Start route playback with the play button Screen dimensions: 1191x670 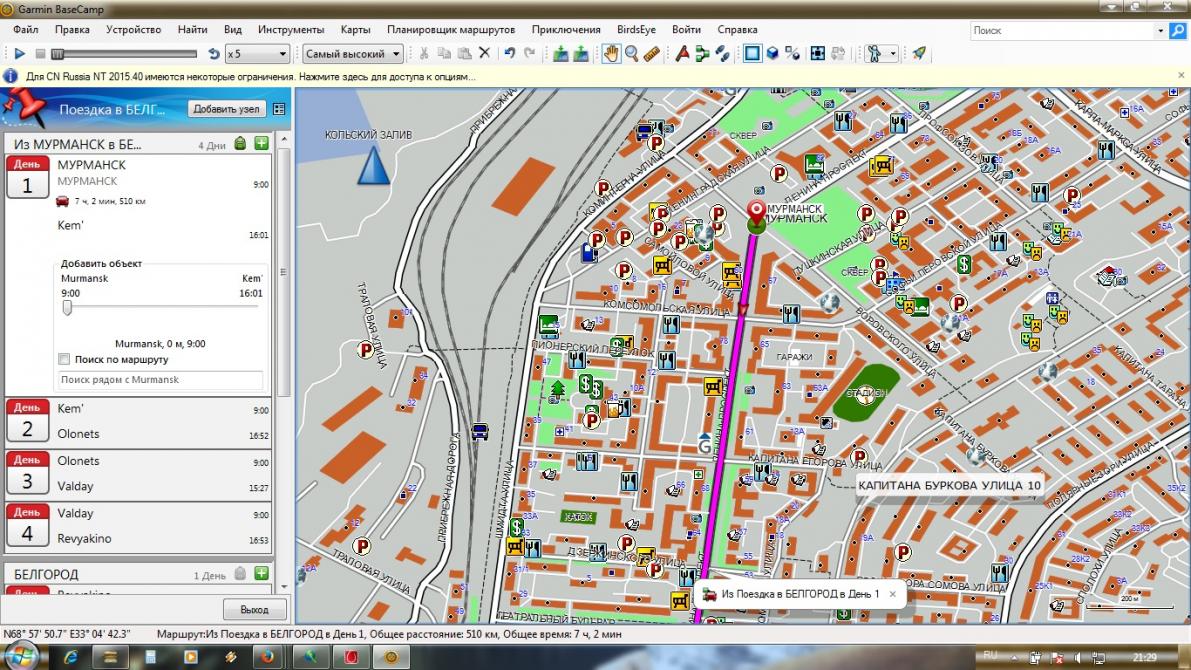(x=19, y=53)
